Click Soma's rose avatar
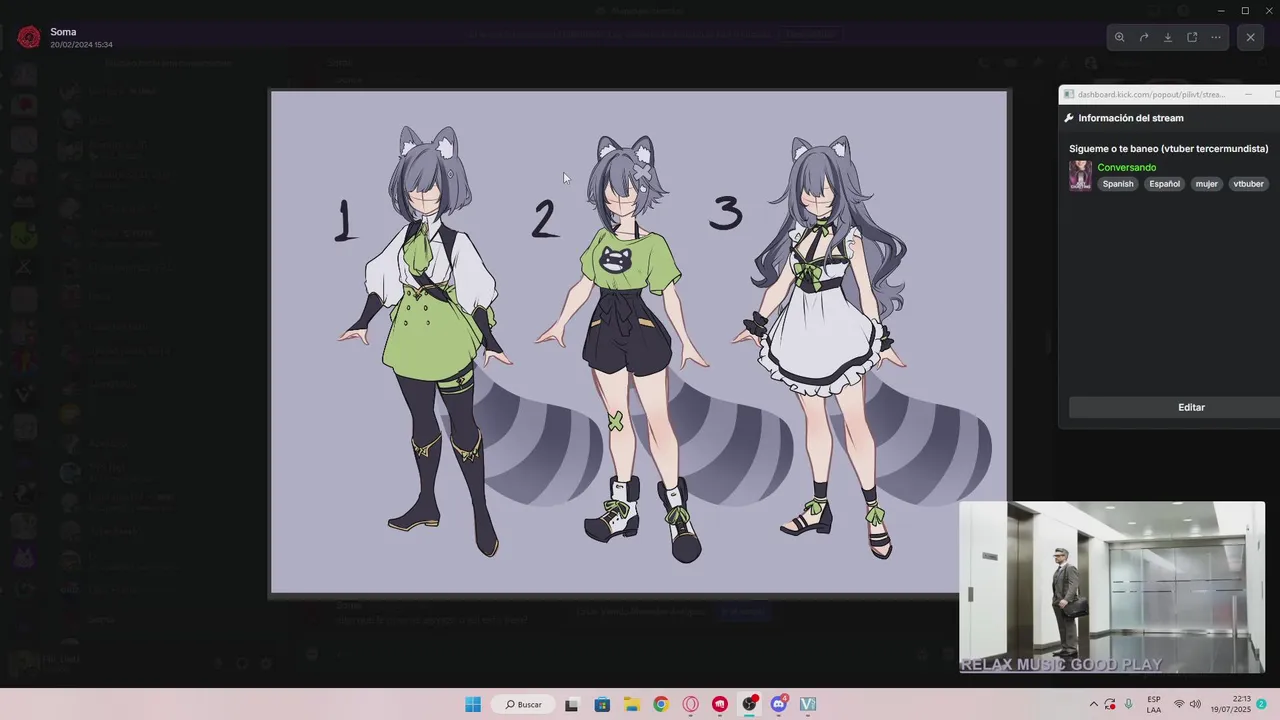The image size is (1280, 720). click(29, 37)
